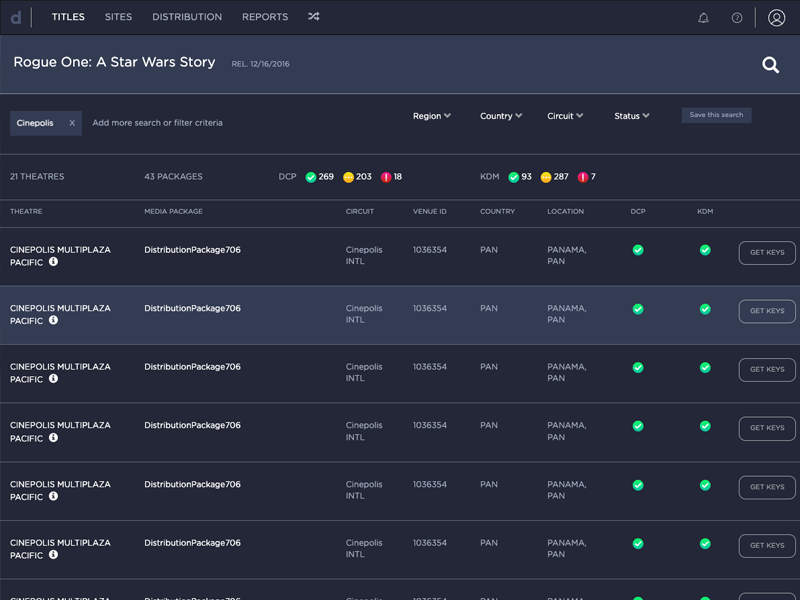Open the DISTRIBUTION tab

[x=187, y=17]
